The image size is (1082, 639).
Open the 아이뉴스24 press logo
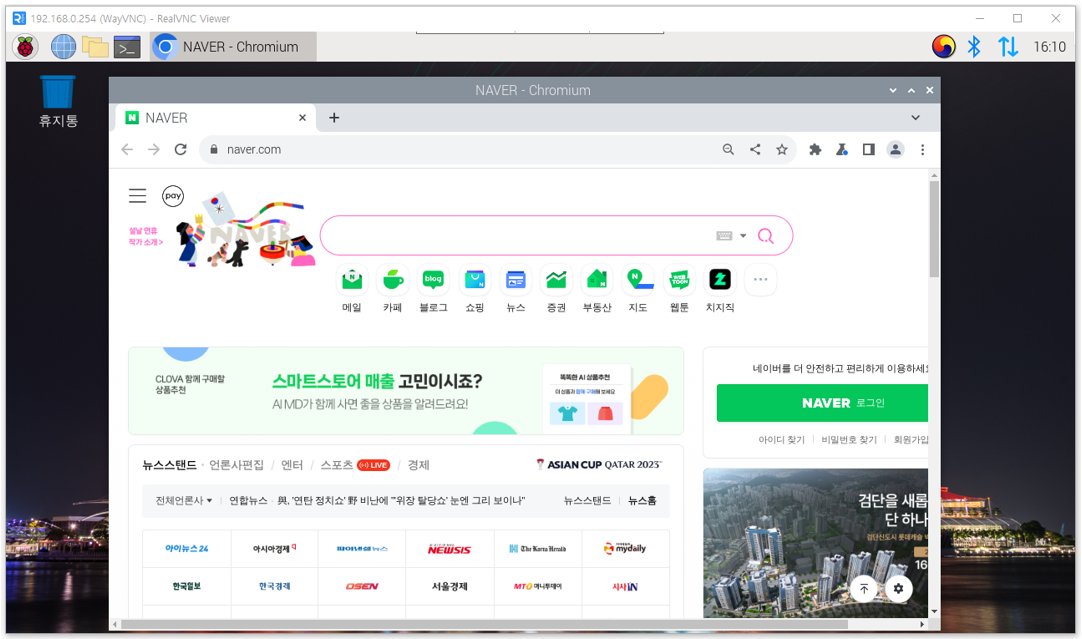pos(186,549)
